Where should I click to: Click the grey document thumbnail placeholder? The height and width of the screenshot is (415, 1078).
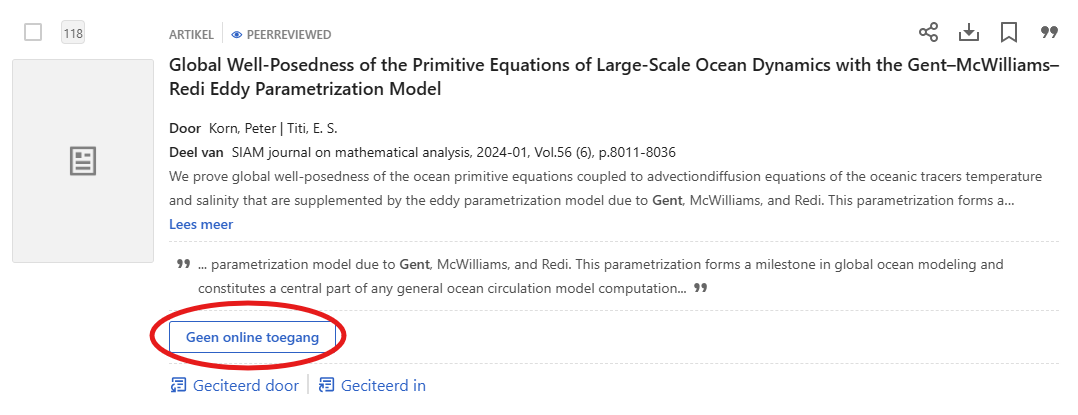tap(82, 161)
